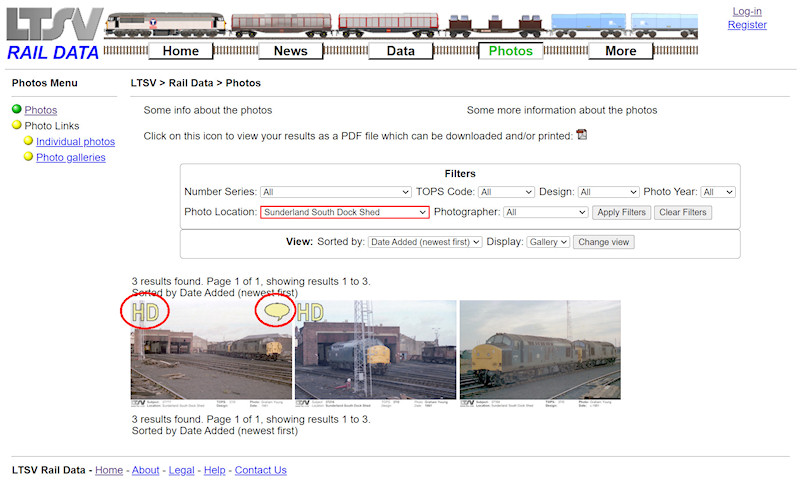The width and height of the screenshot is (800, 491).
Task: Expand the Design dropdown
Action: [608, 192]
